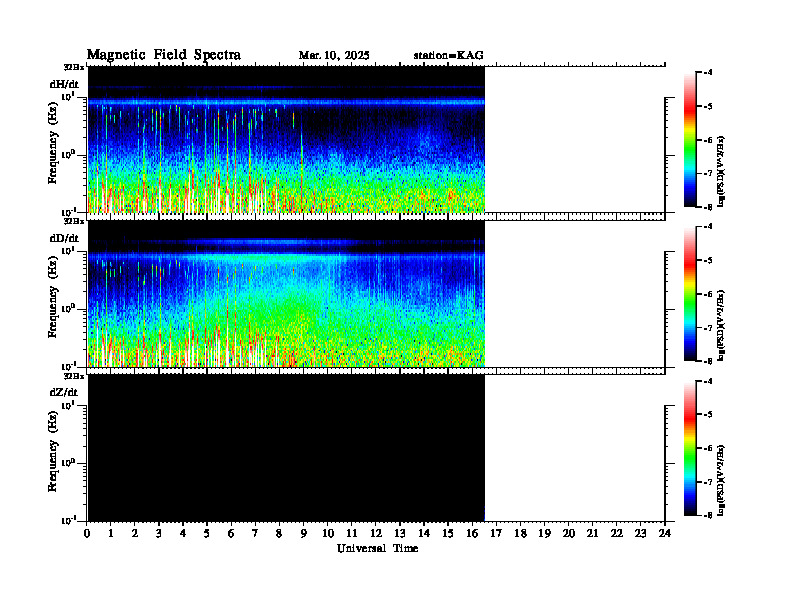Click the log PSD unit label beside dD/dt color bar

point(721,325)
